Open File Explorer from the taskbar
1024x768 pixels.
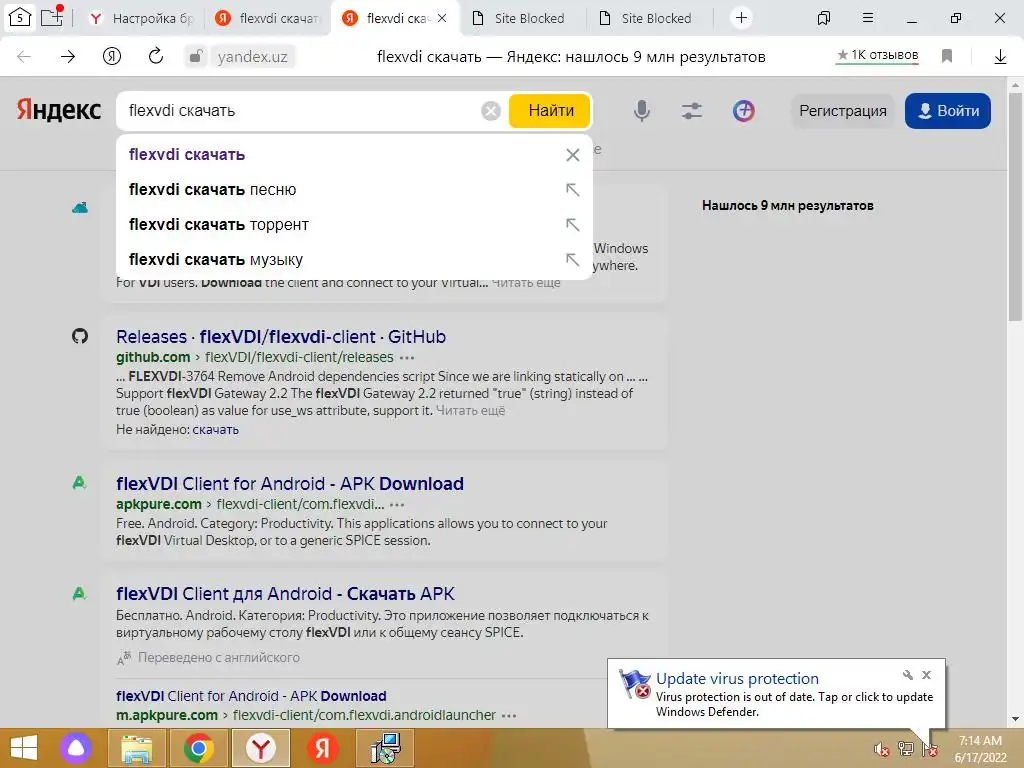[136, 748]
